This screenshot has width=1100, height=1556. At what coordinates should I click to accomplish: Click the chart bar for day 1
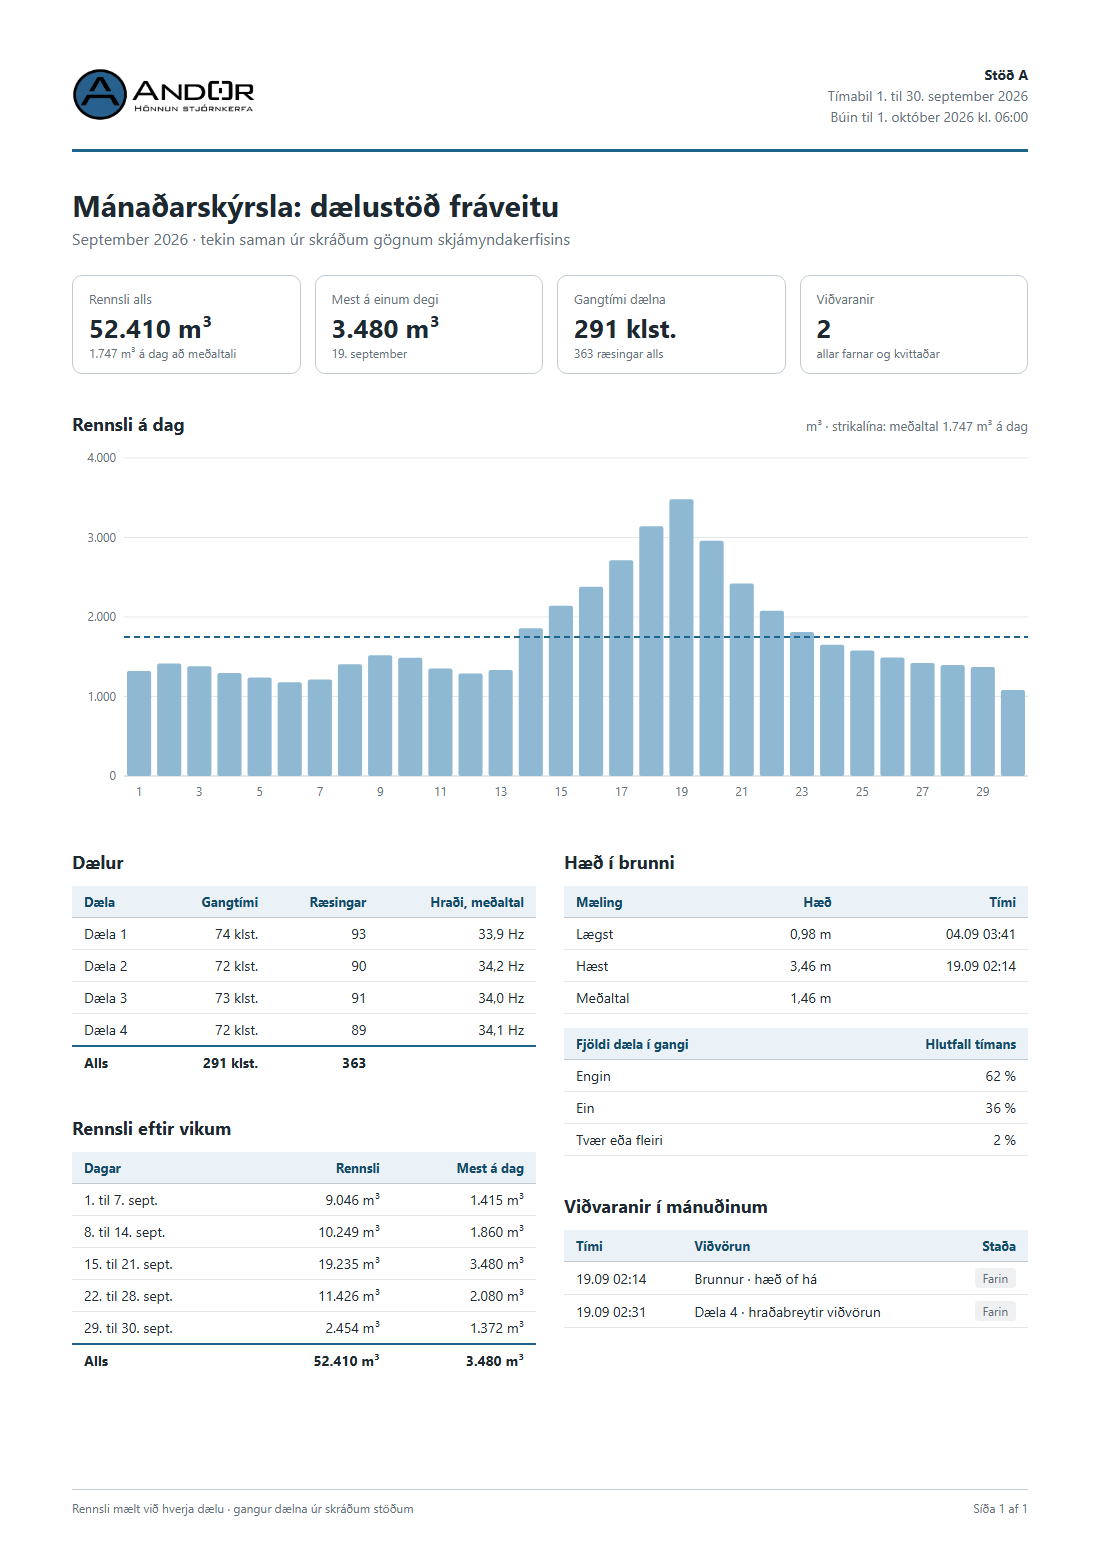pos(139,723)
